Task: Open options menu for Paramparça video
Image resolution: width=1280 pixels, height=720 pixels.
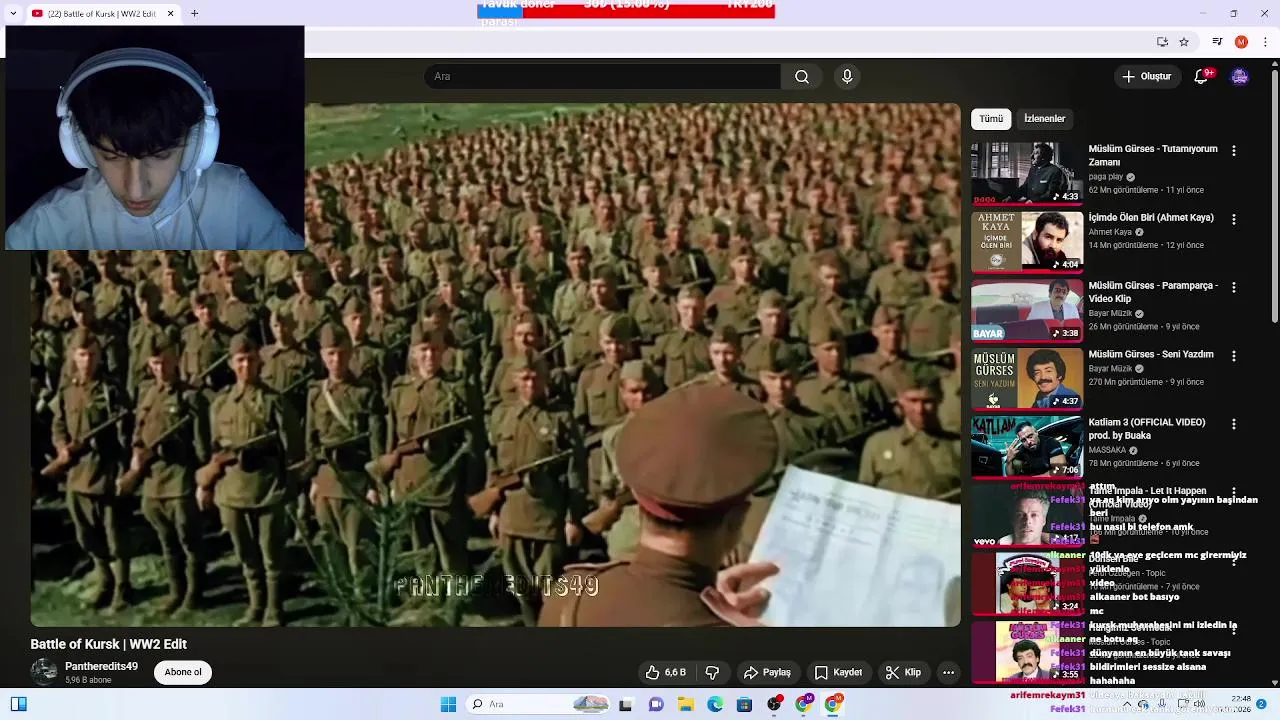Action: click(x=1234, y=287)
